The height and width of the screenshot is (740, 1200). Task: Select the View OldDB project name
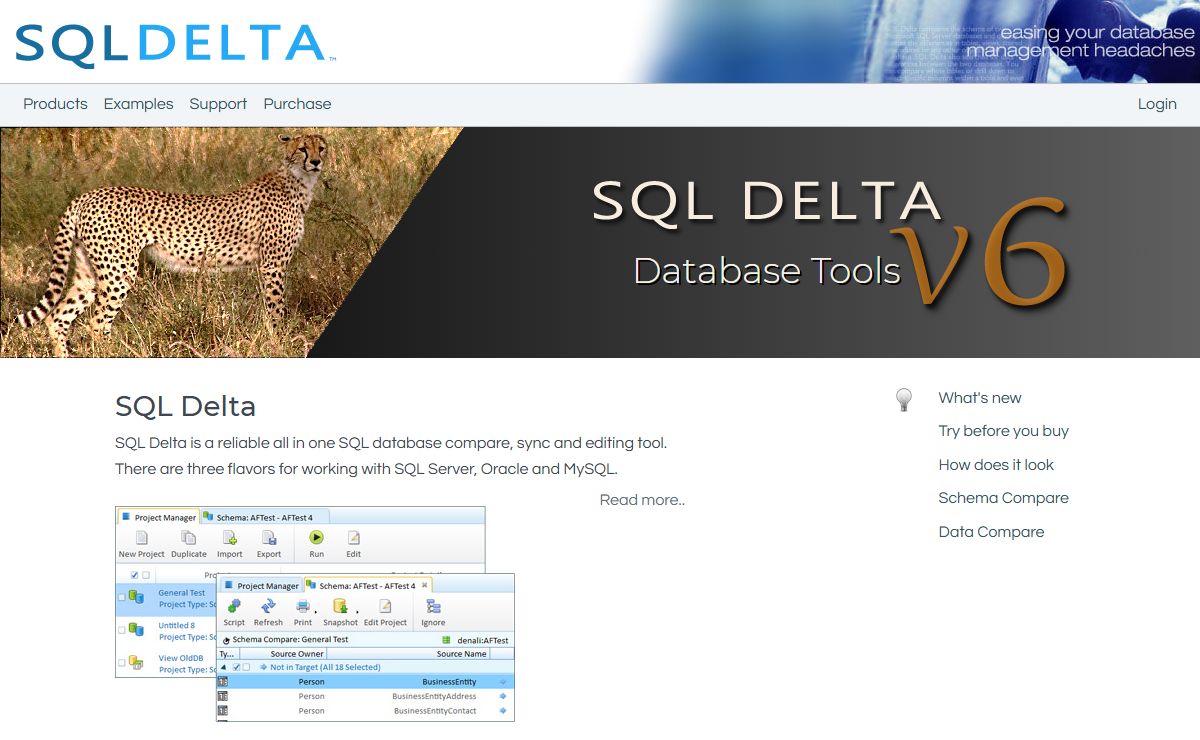pos(181,658)
